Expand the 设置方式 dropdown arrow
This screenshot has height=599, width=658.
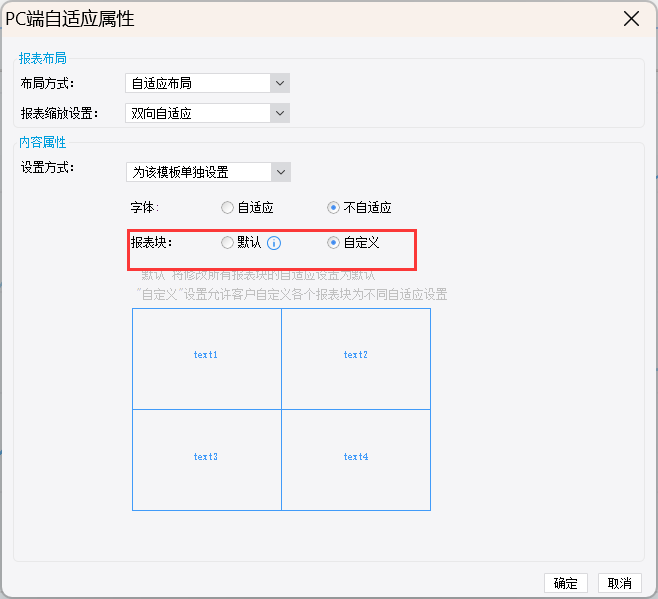[281, 172]
